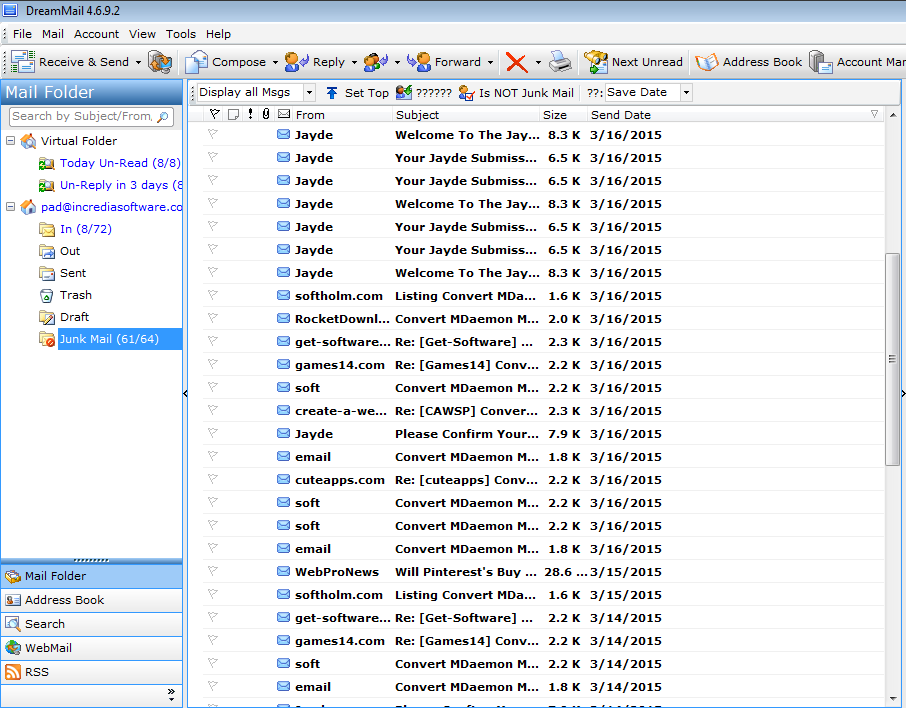The height and width of the screenshot is (709, 906).
Task: Open the Receive & Send dropdown arrow
Action: (138, 62)
